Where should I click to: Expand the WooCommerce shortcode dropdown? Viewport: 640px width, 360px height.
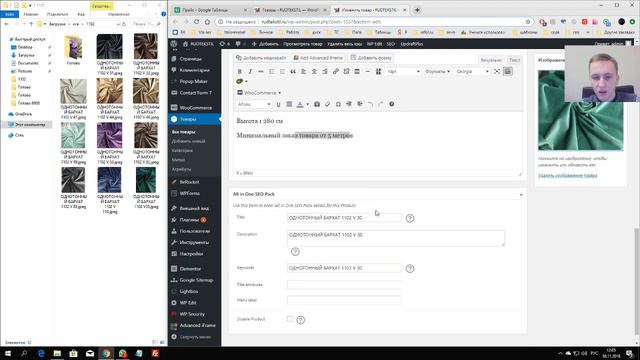[x=259, y=93]
